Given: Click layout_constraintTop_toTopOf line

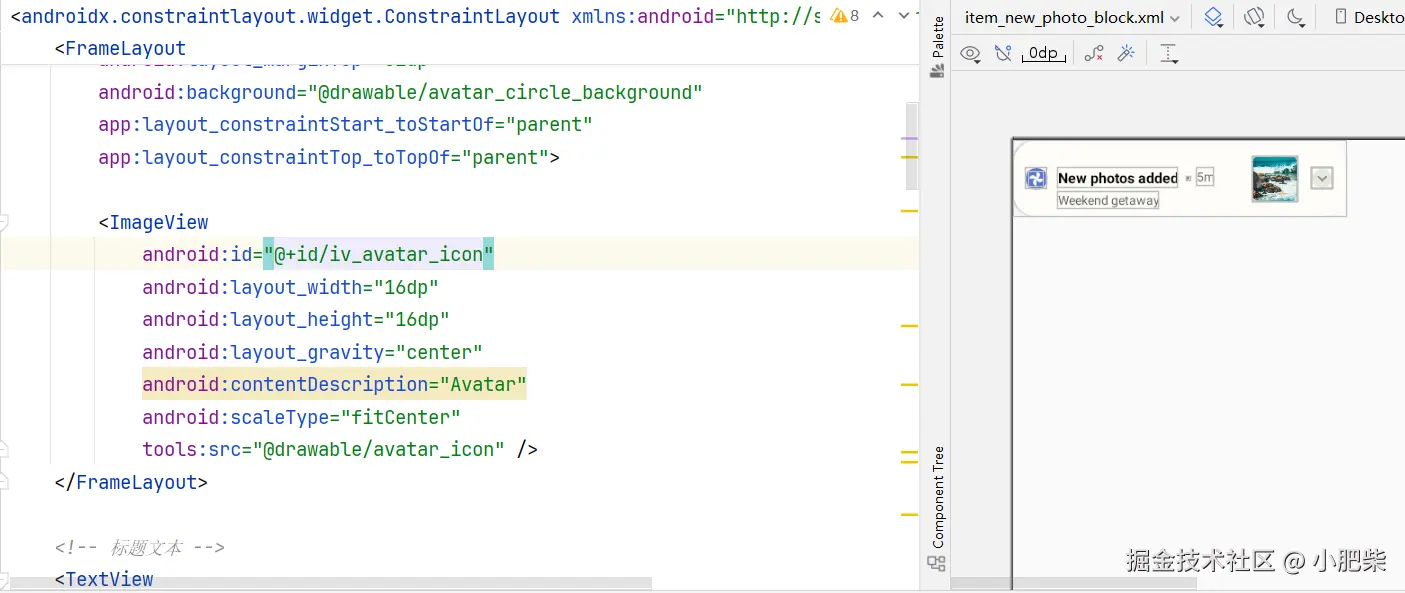Looking at the screenshot, I should coord(328,157).
